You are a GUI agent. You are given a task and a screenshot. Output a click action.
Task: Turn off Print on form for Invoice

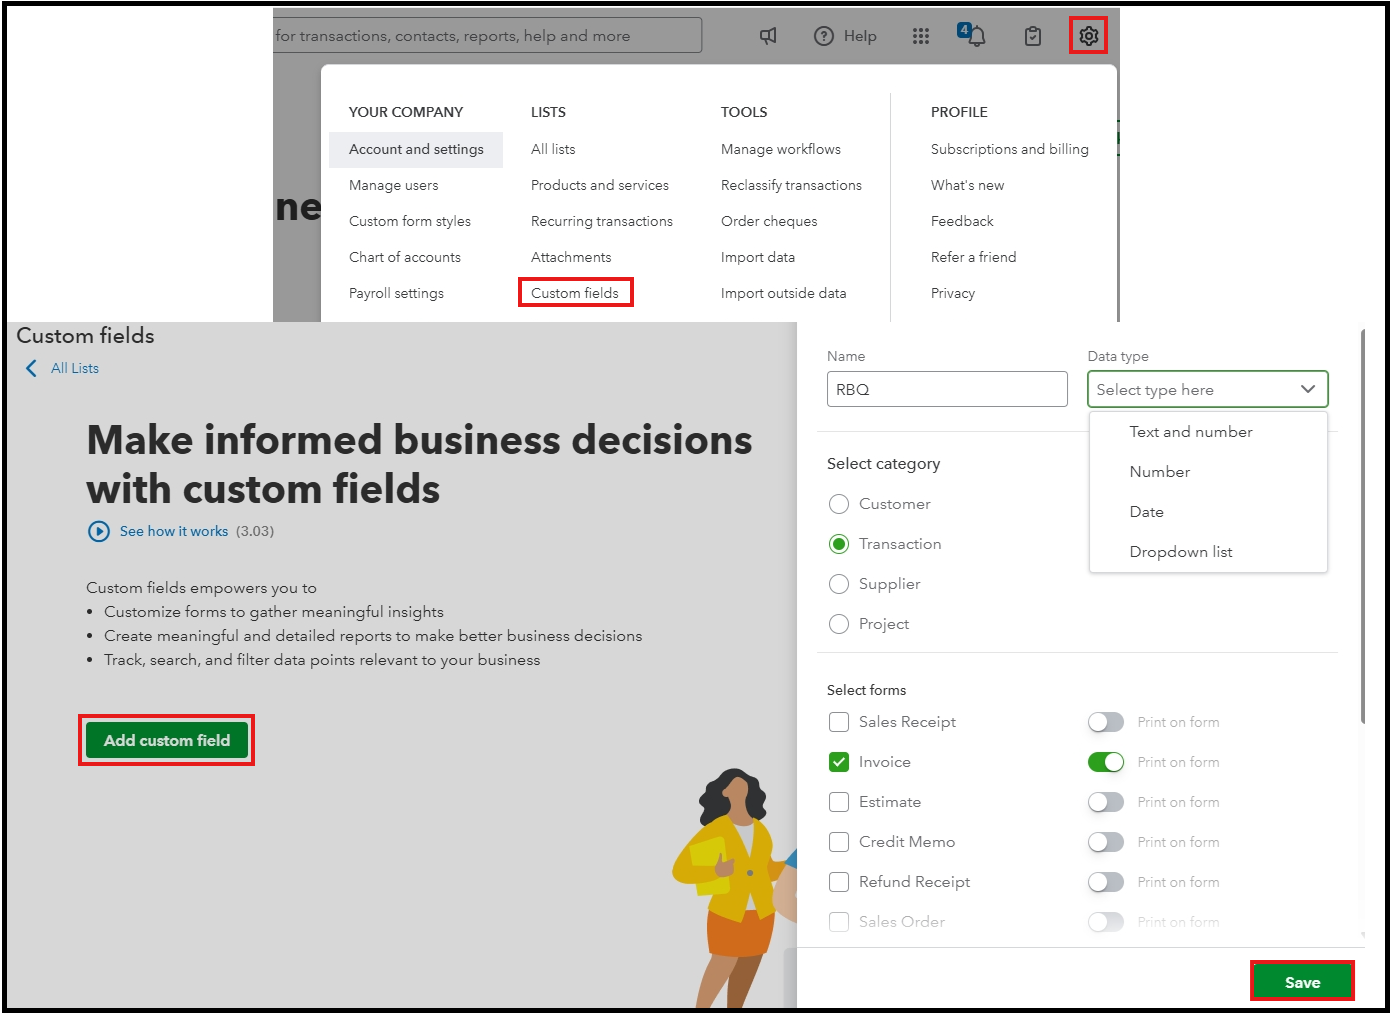[x=1106, y=762]
